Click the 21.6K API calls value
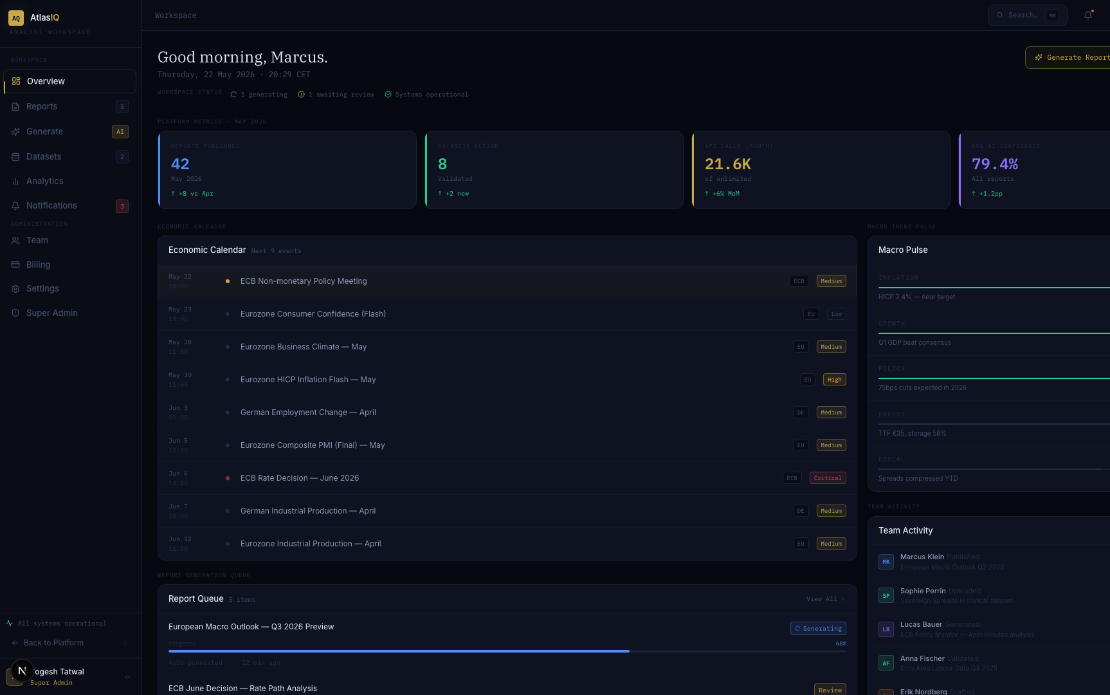This screenshot has height=695, width=1110. 728,164
